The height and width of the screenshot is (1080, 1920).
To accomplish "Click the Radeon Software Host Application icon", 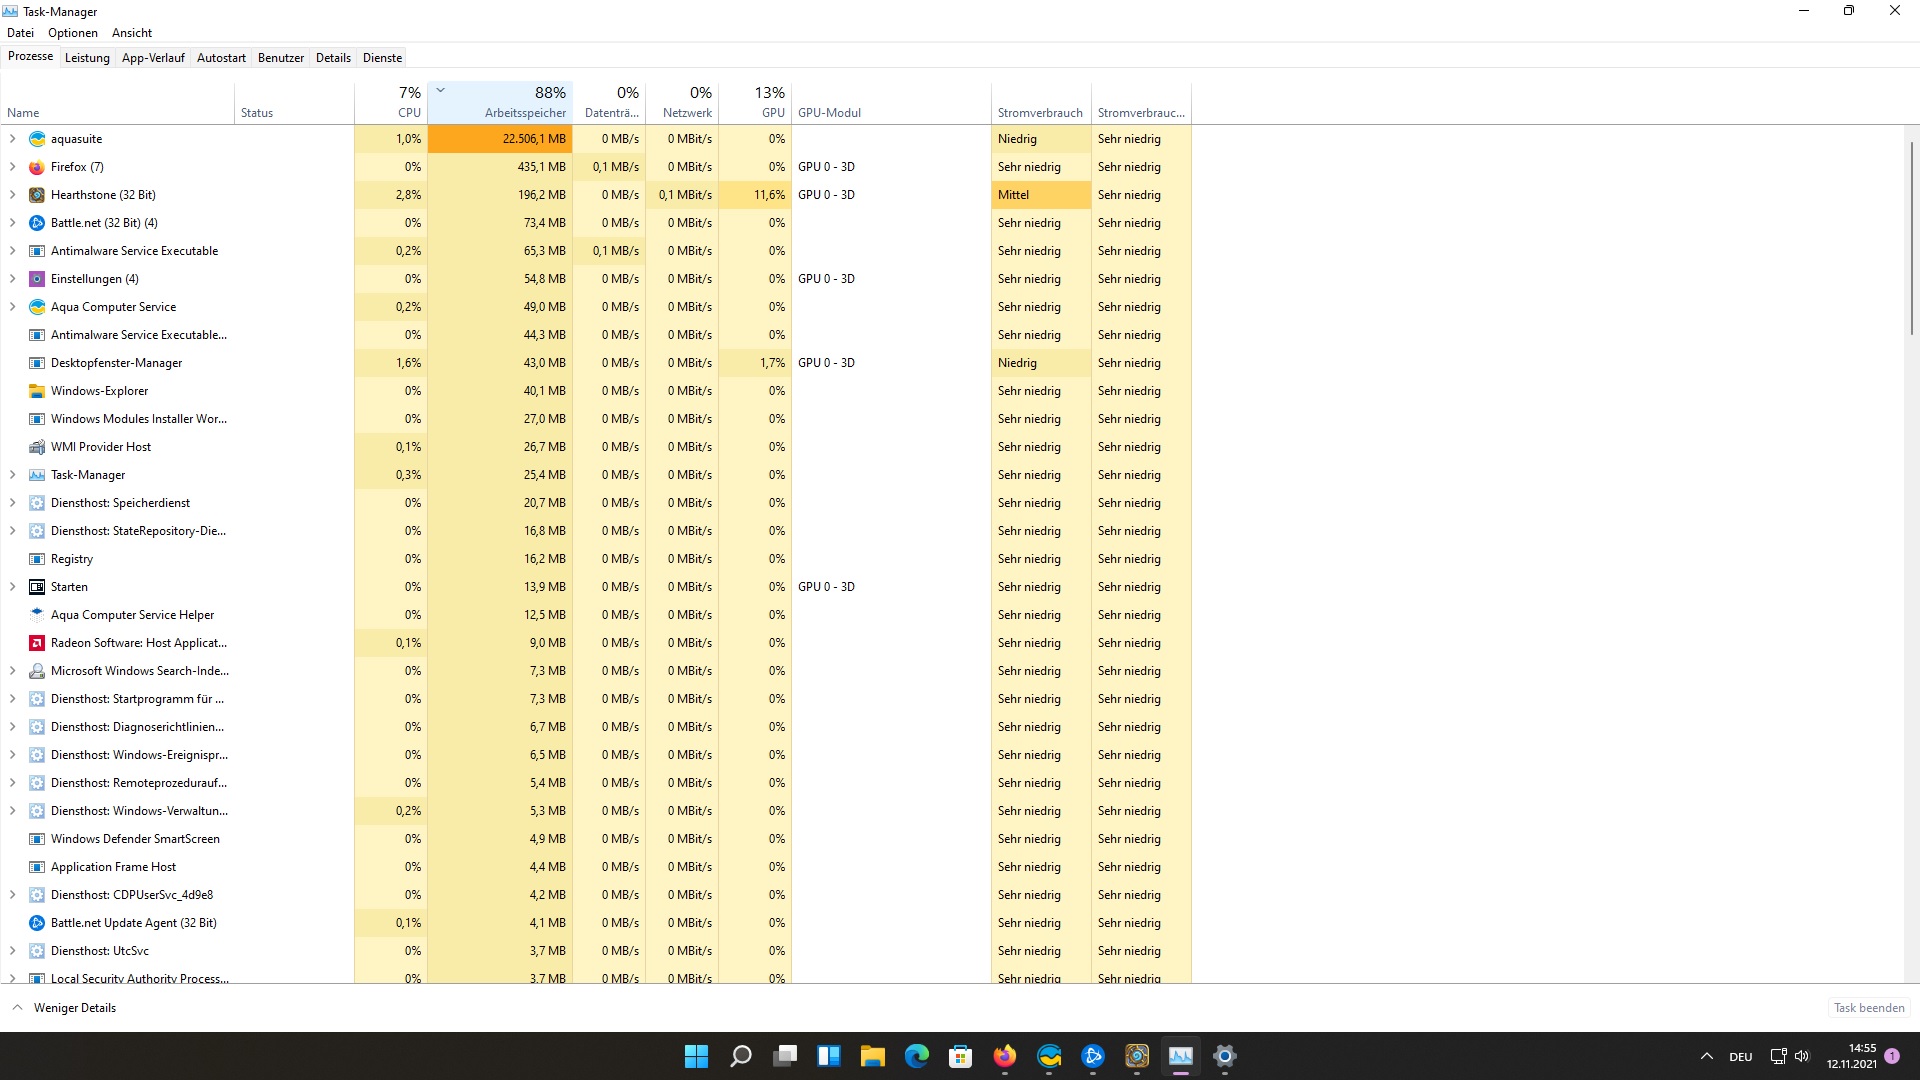I will coord(37,643).
